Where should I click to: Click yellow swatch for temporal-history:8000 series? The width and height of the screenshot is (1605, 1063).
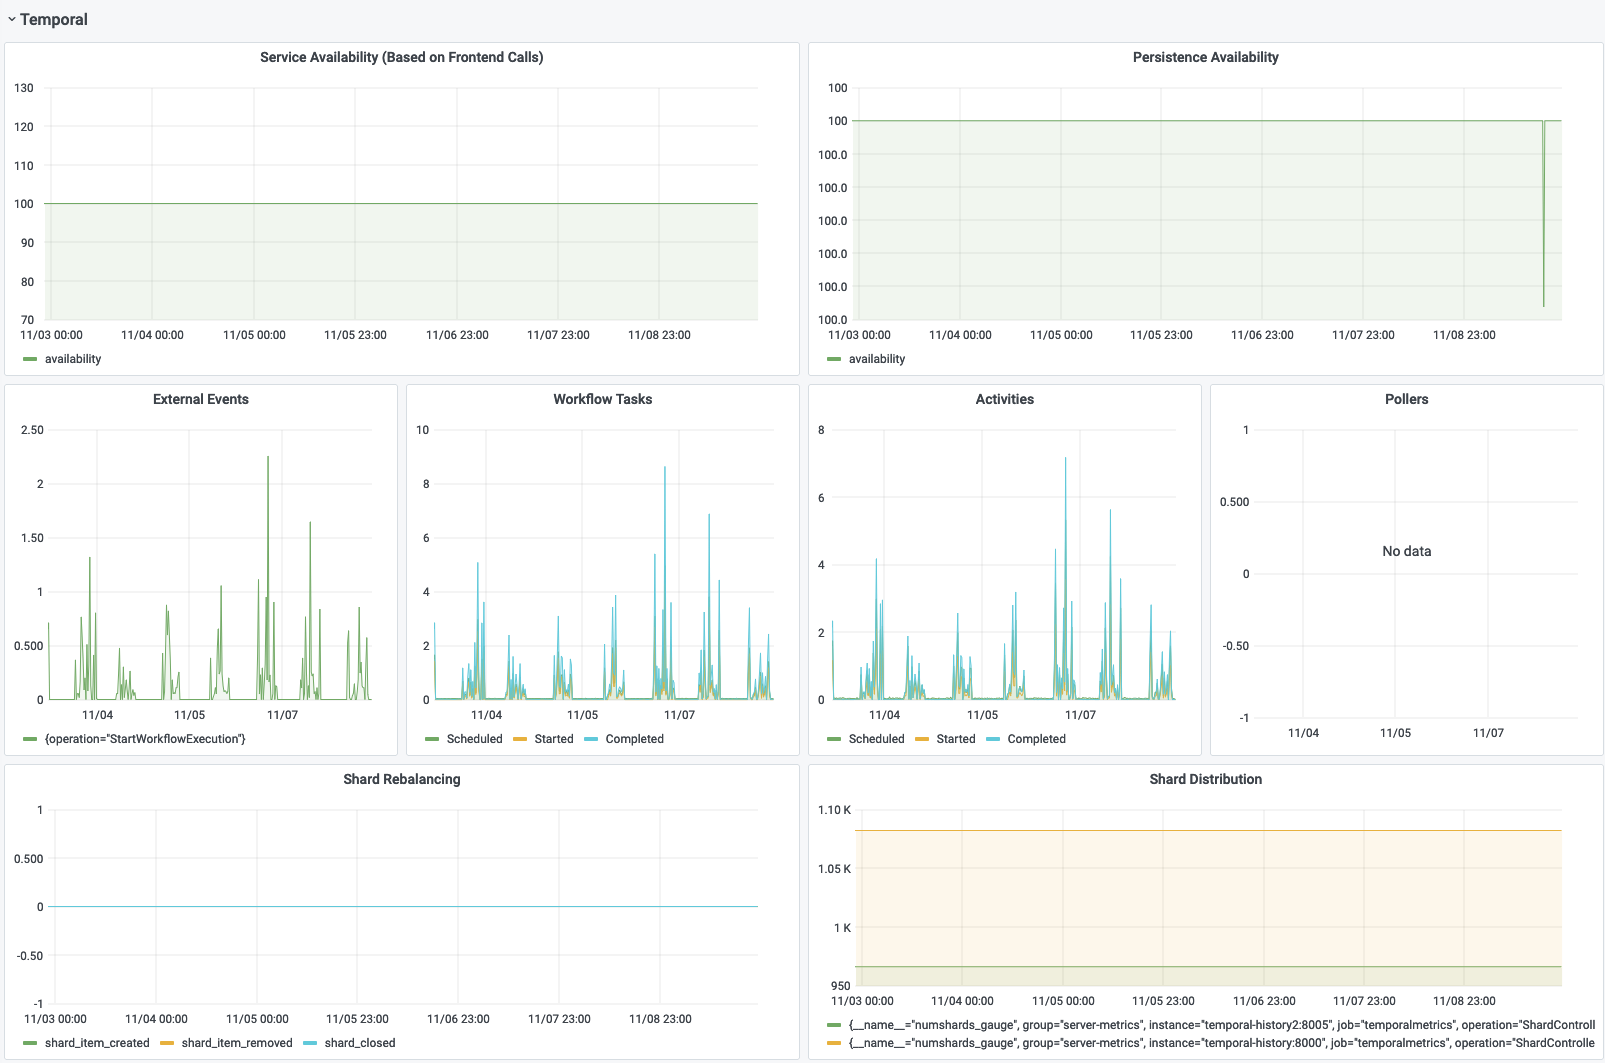[x=834, y=1043]
